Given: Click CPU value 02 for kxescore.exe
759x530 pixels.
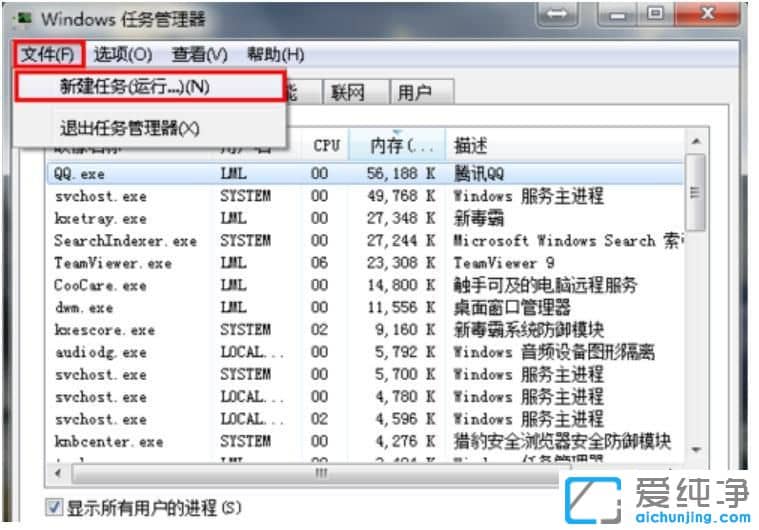Looking at the screenshot, I should (x=319, y=330).
